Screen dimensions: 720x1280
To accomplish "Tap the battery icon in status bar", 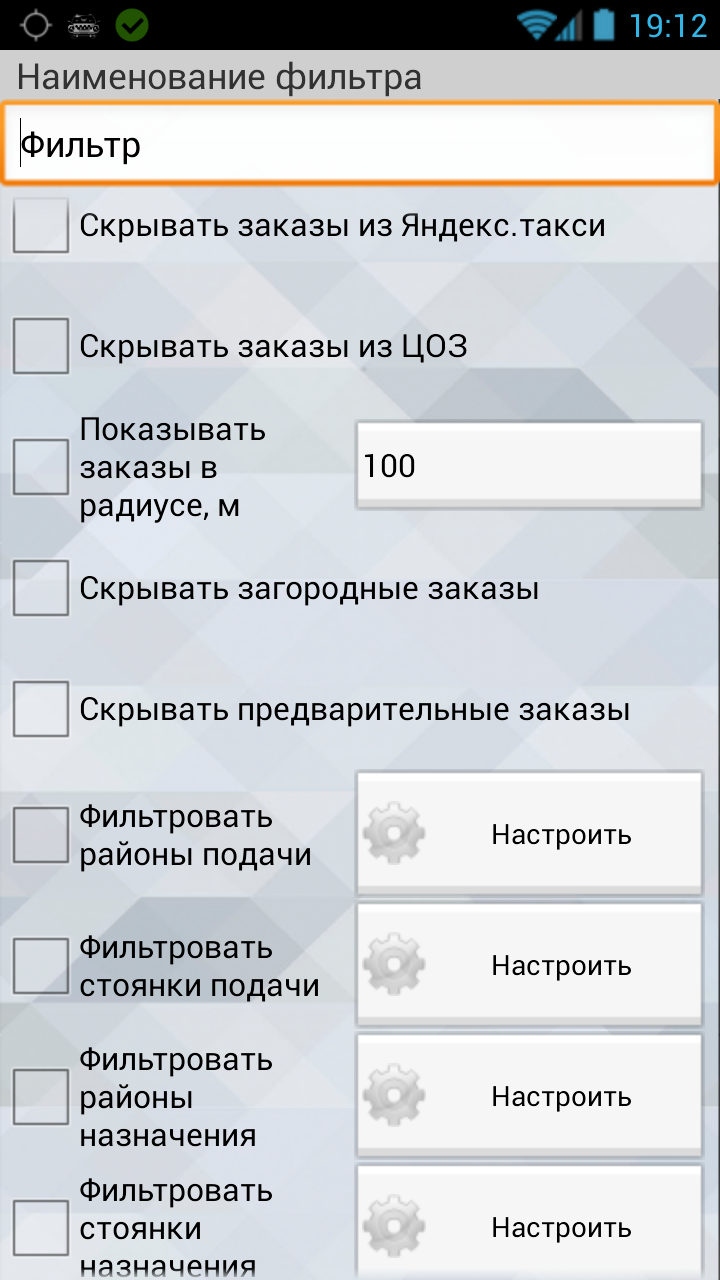I will (603, 25).
